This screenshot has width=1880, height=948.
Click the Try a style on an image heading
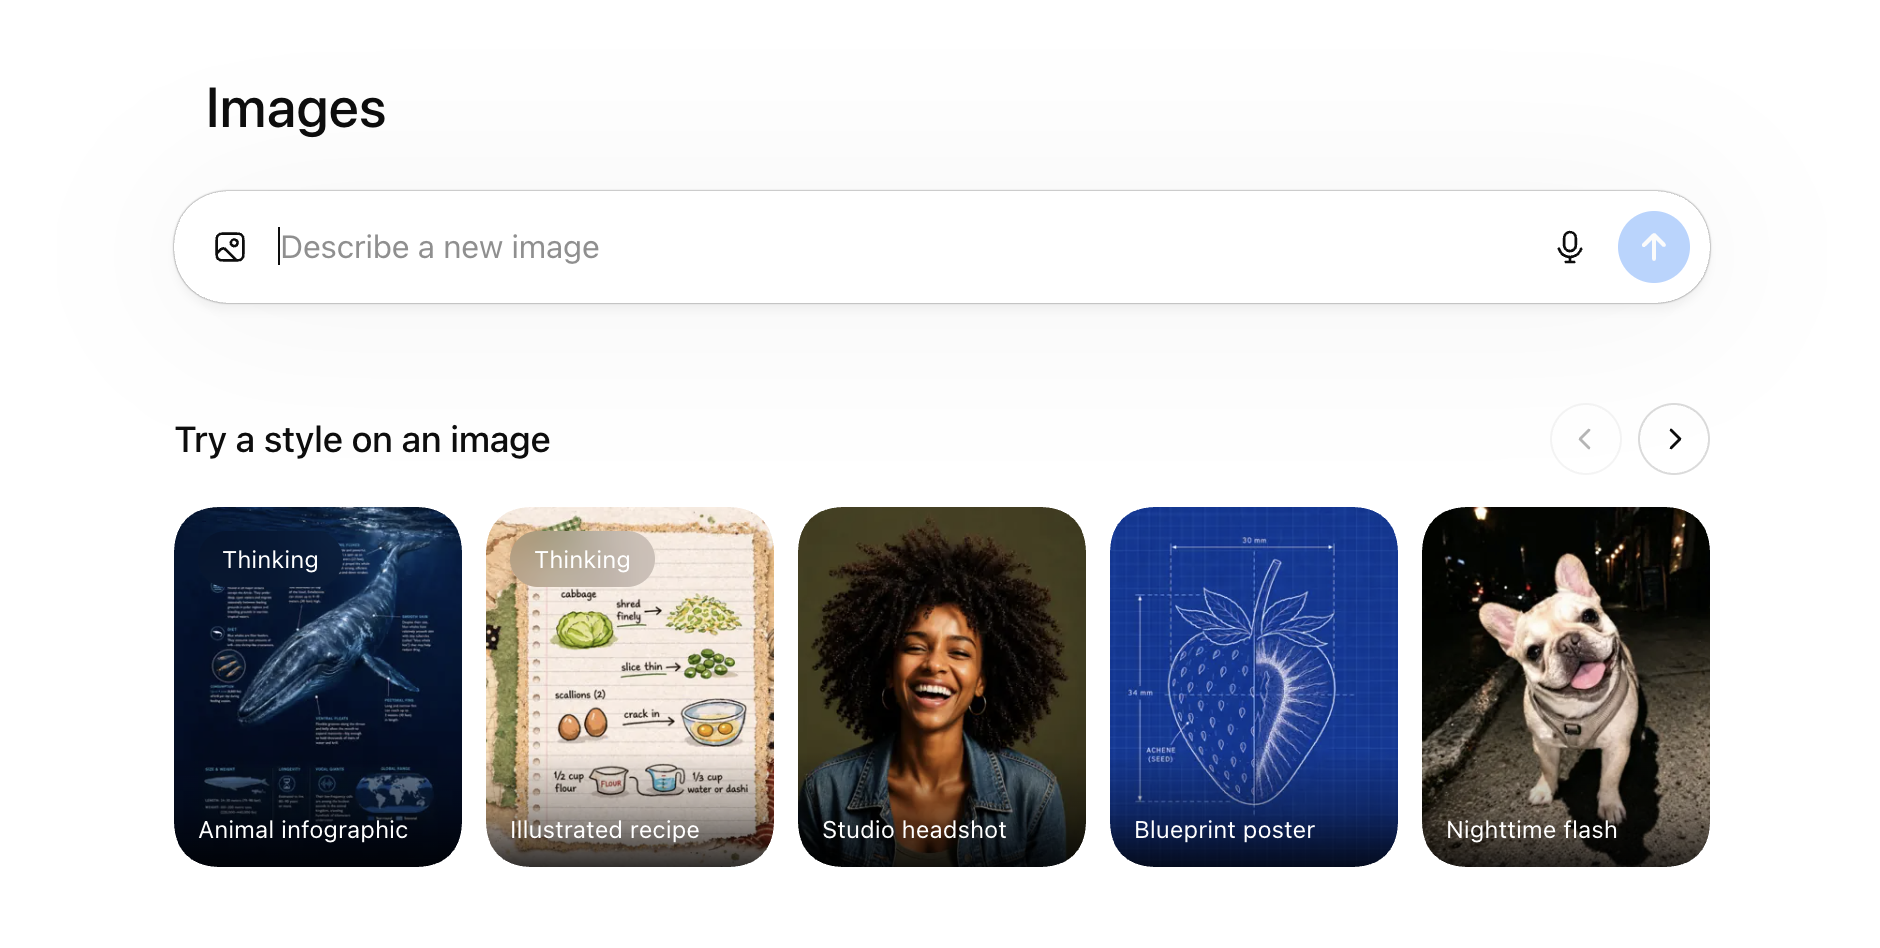[362, 440]
